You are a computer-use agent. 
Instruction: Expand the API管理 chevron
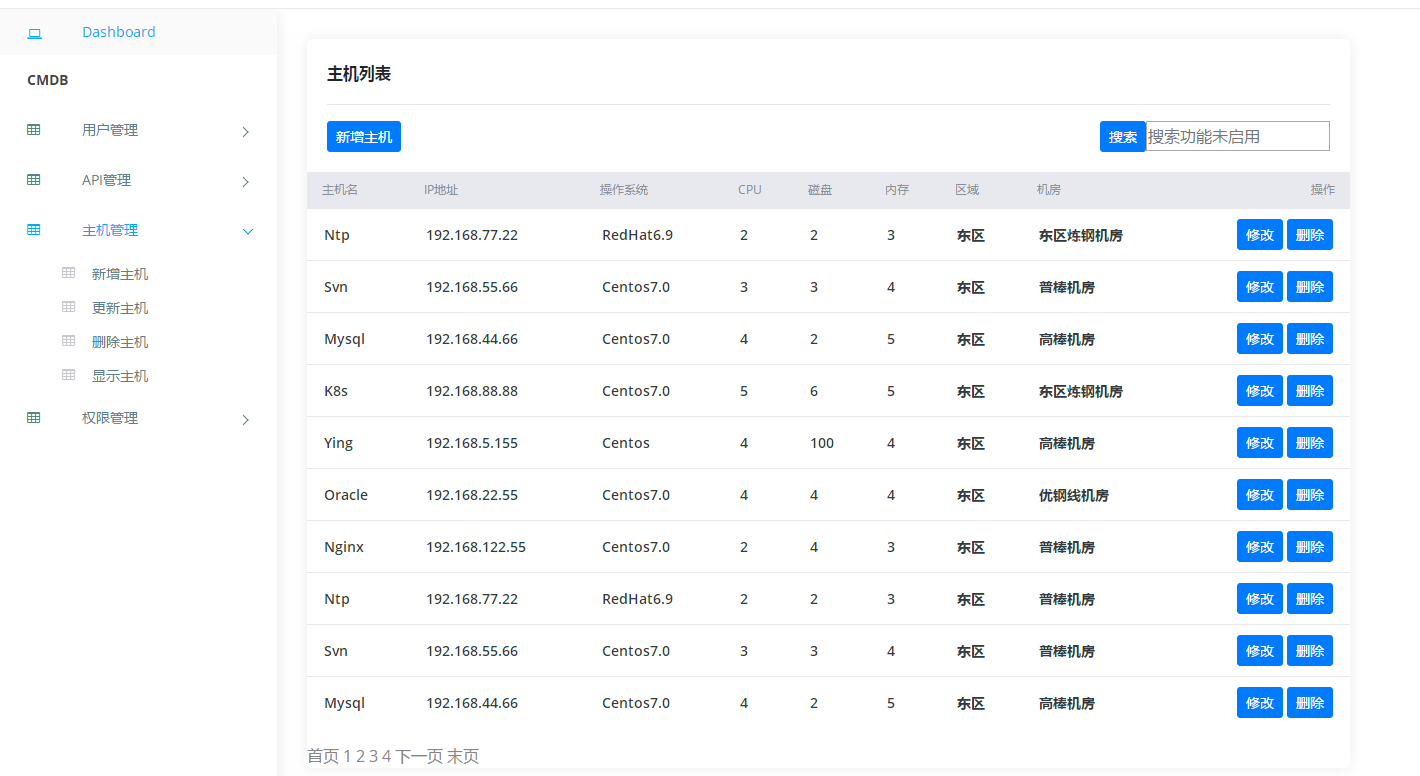[246, 181]
